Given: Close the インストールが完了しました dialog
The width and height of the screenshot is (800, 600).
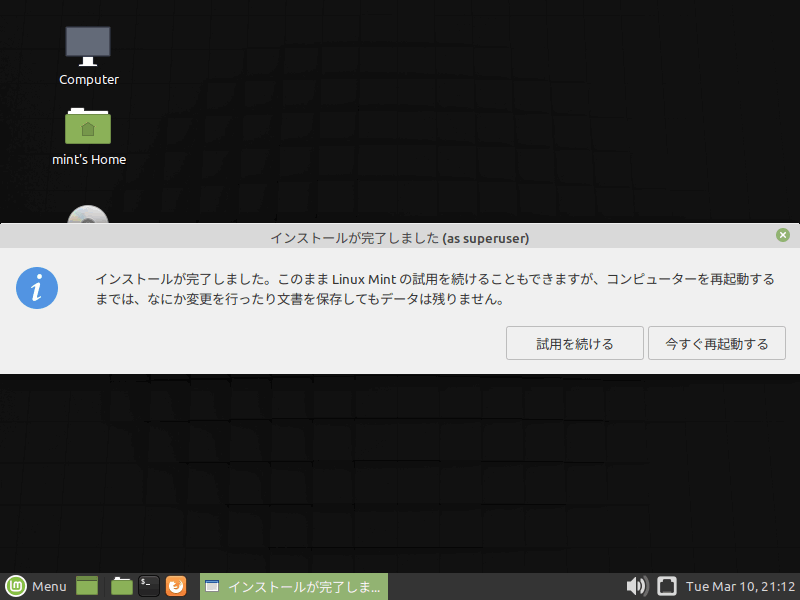Looking at the screenshot, I should [783, 235].
